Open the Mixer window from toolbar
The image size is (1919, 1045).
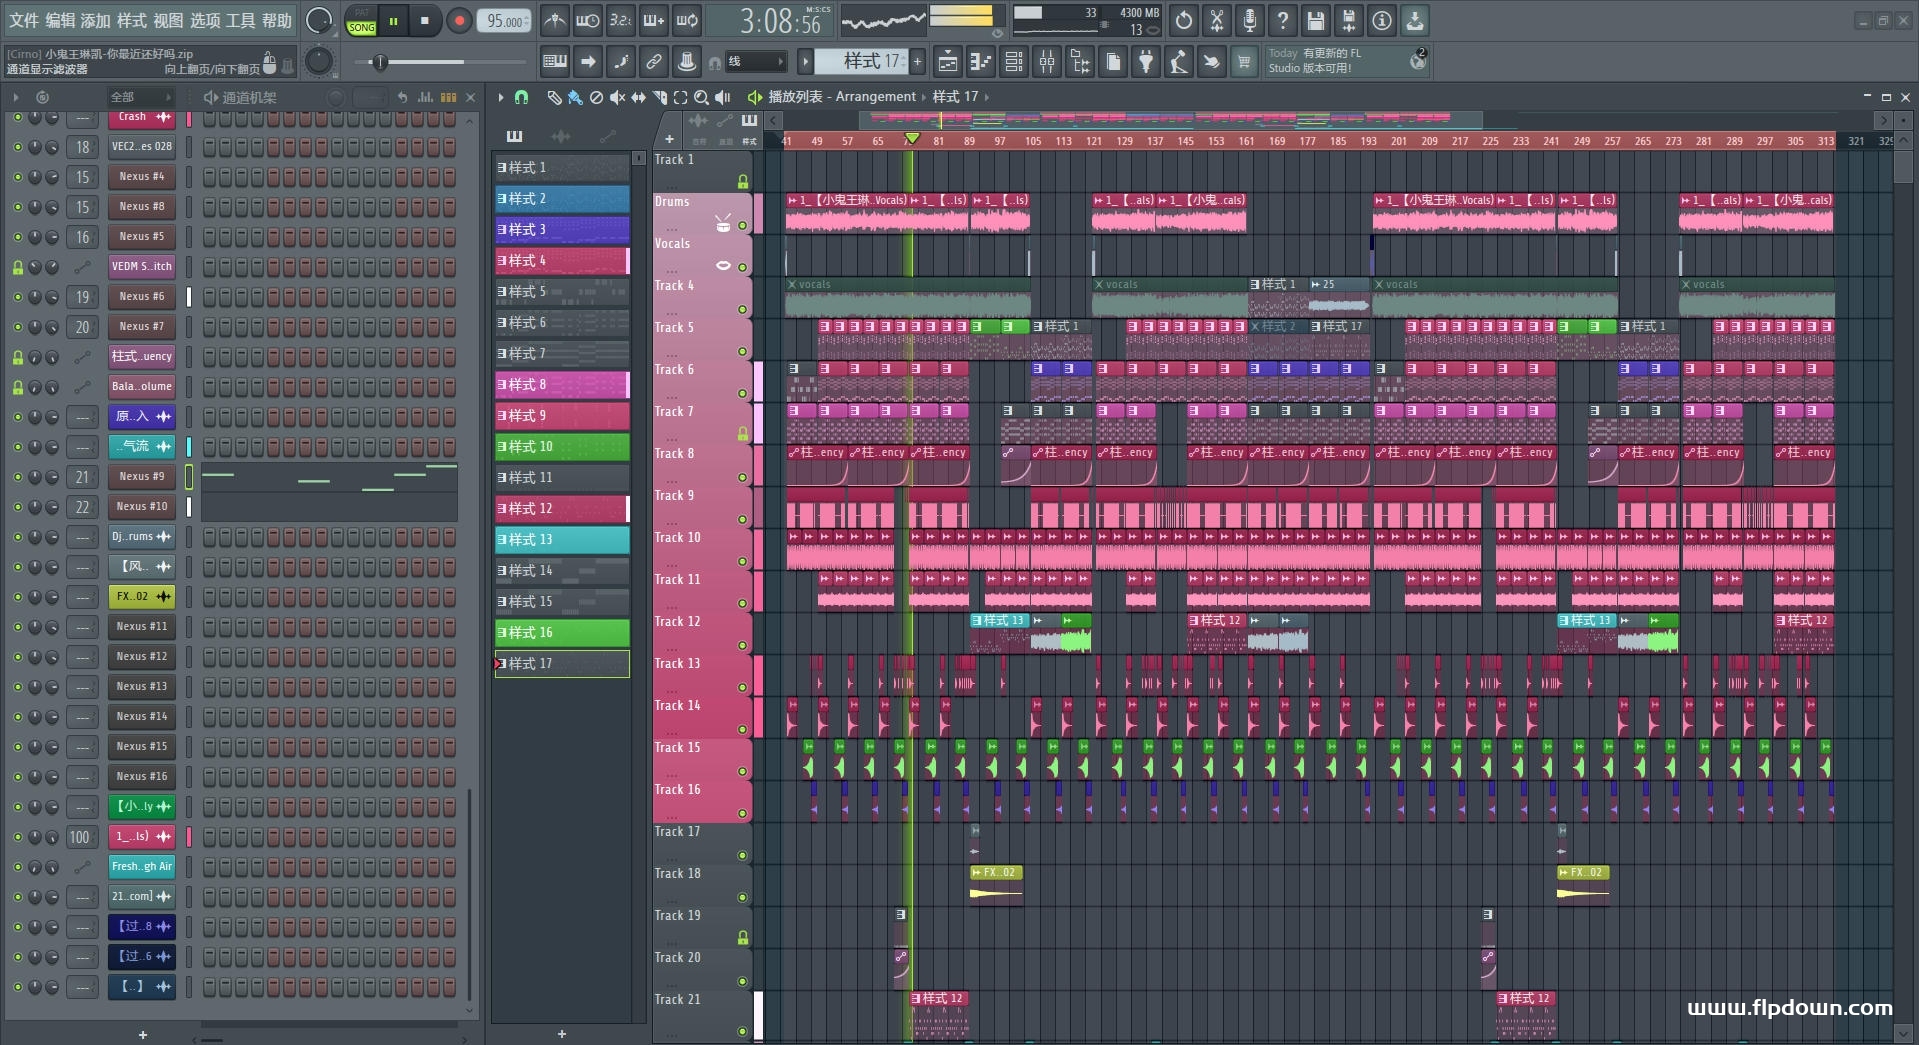pyautogui.click(x=1047, y=62)
